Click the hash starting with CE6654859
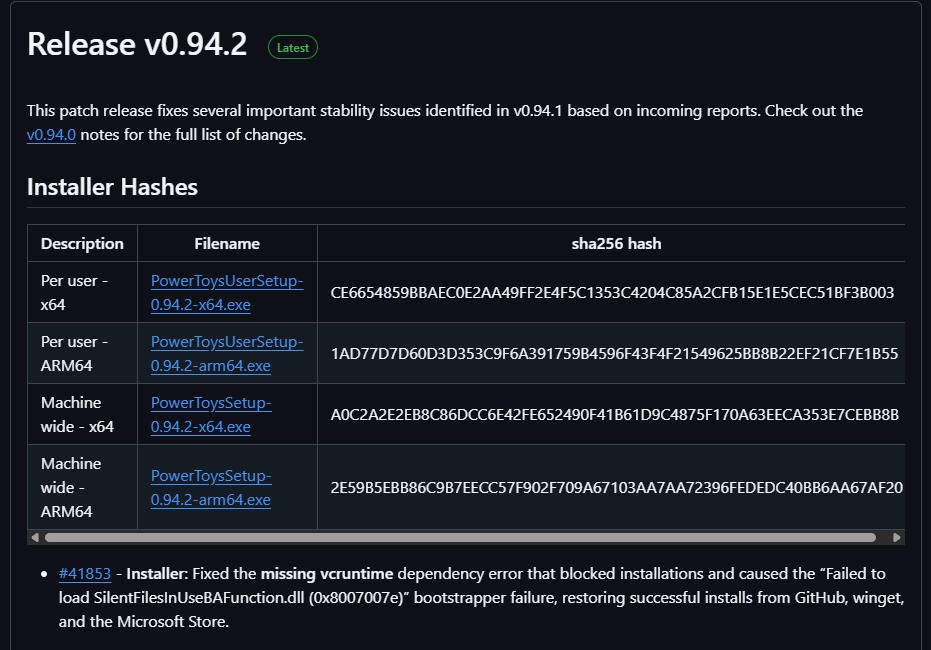The image size is (931, 650). click(x=612, y=293)
